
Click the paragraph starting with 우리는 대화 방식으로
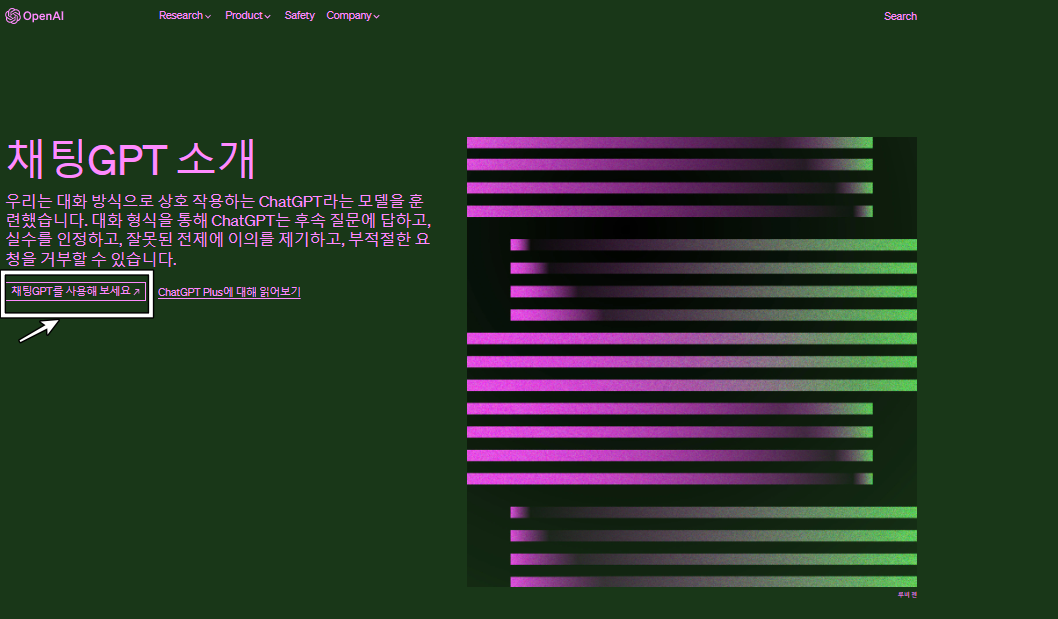tap(218, 230)
